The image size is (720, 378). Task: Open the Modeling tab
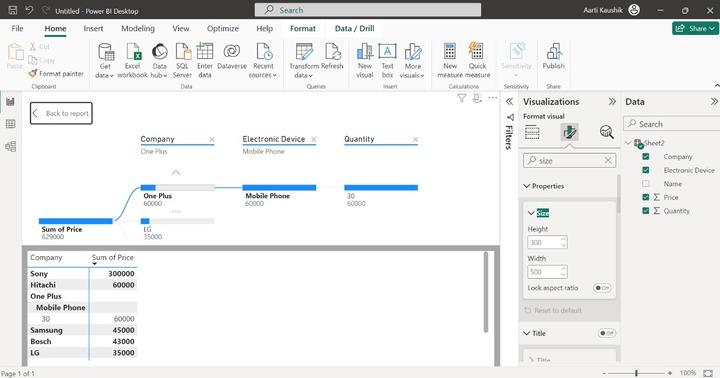[138, 28]
